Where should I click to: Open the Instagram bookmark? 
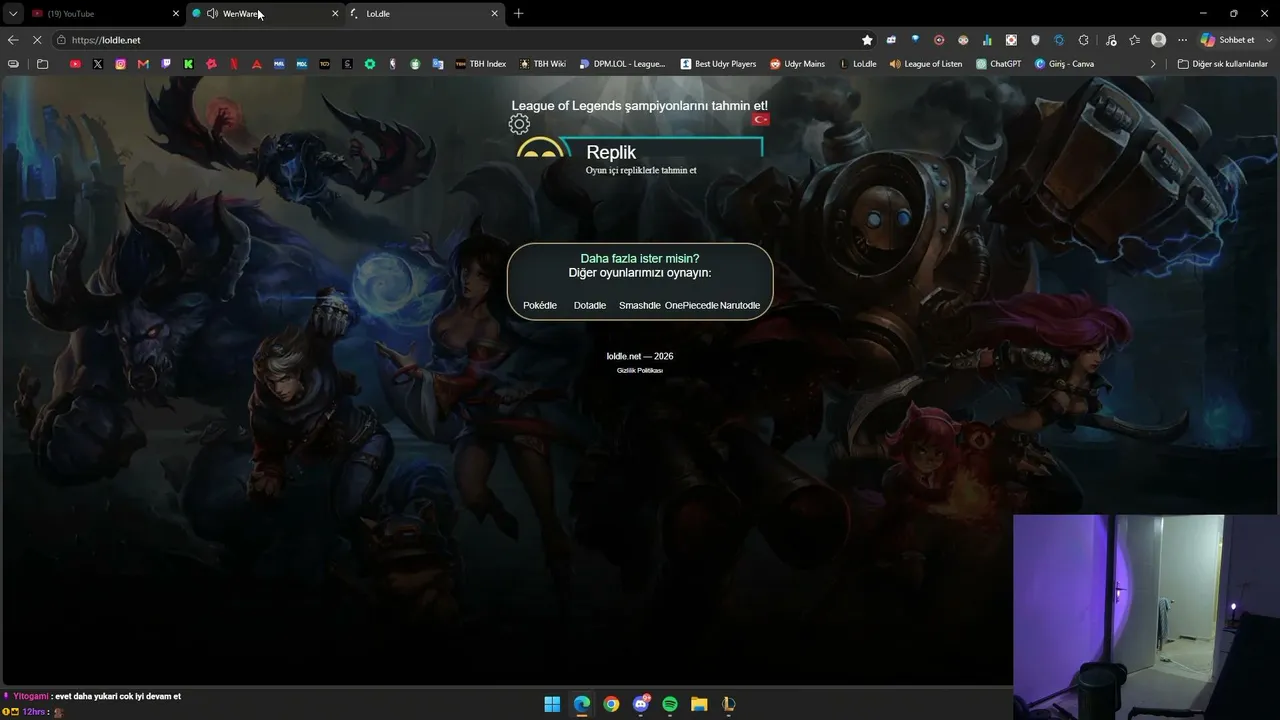pos(121,64)
